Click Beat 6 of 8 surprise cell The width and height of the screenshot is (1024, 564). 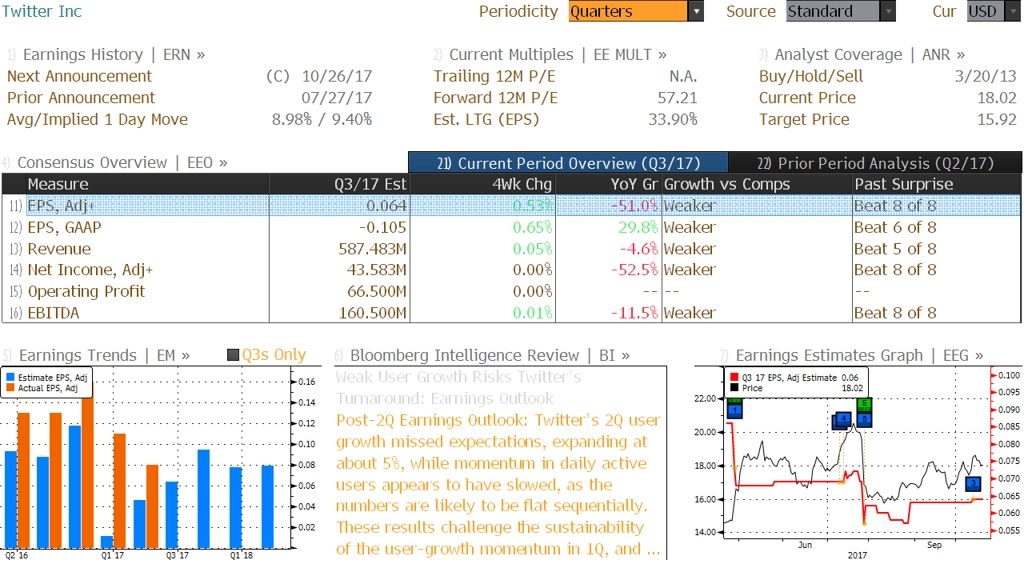coord(895,227)
